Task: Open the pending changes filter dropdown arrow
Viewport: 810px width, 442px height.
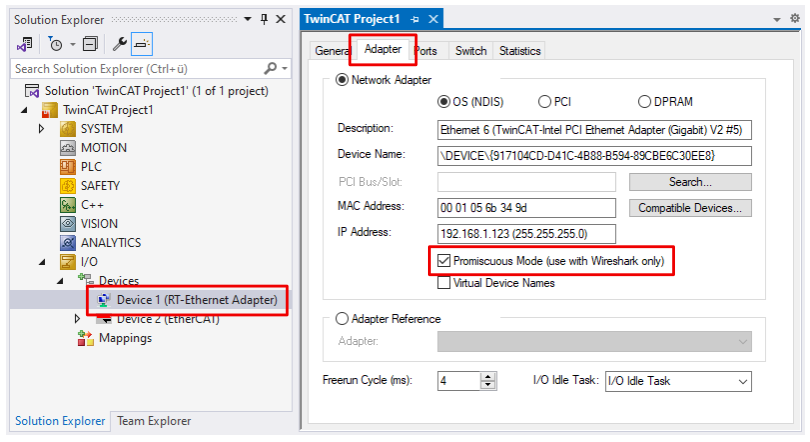Action: click(72, 44)
